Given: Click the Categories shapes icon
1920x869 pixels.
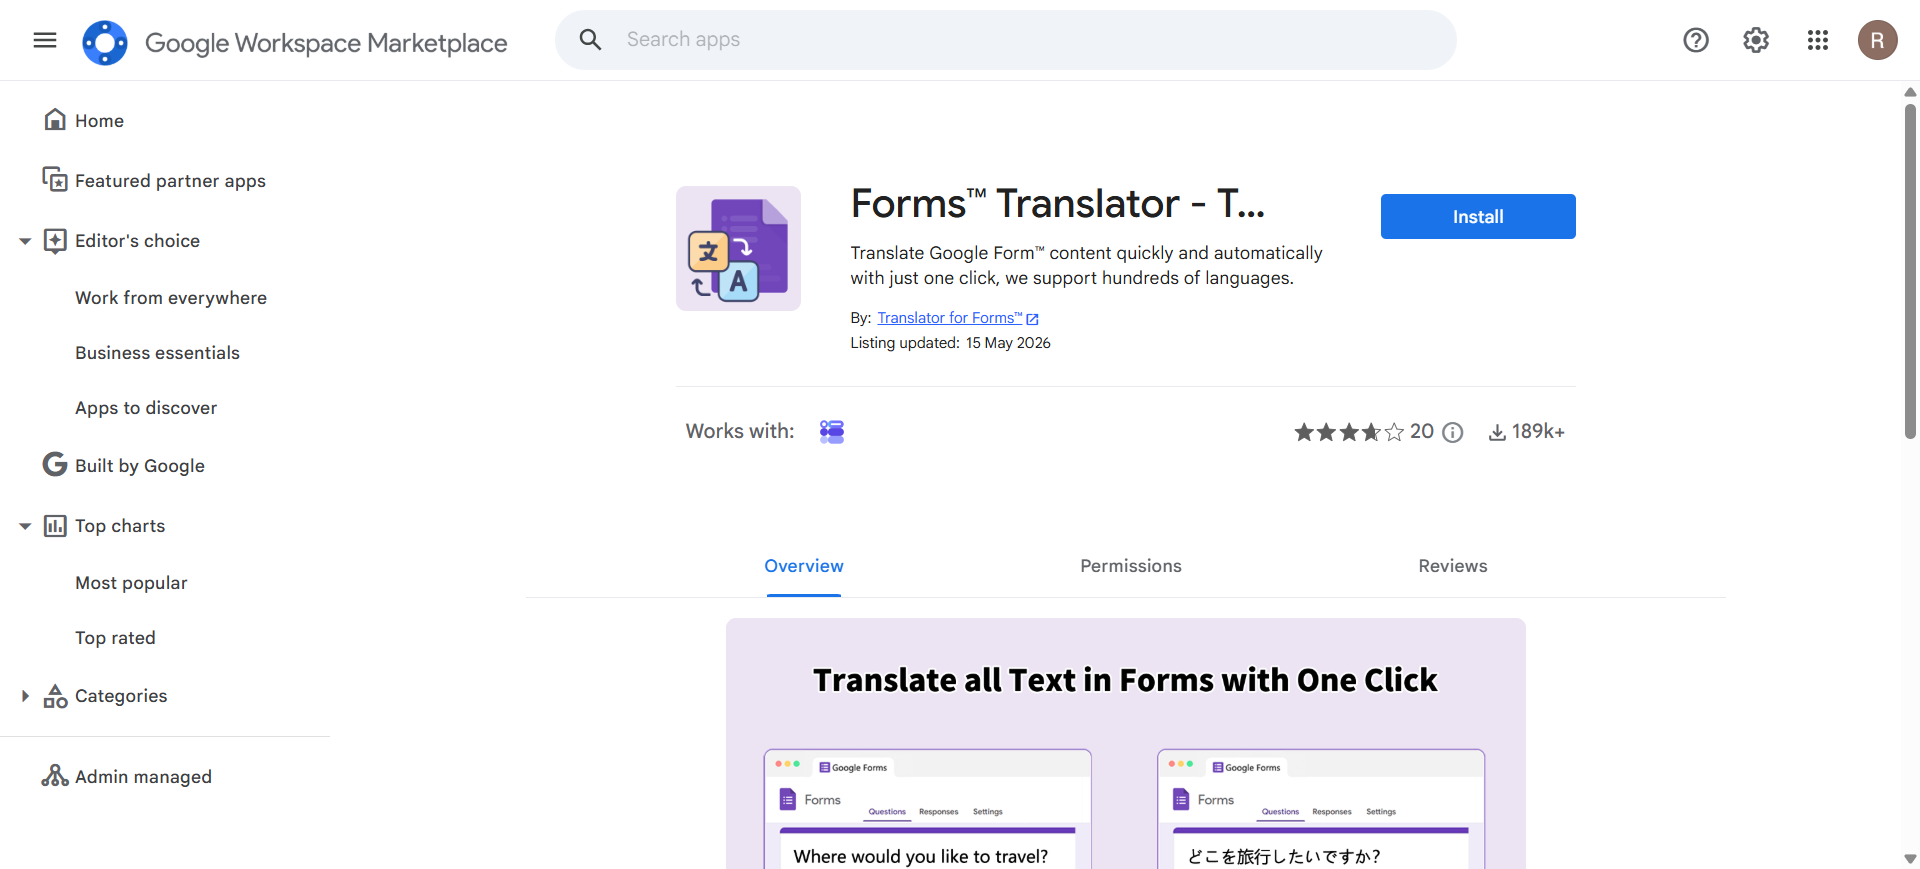Looking at the screenshot, I should 55,696.
